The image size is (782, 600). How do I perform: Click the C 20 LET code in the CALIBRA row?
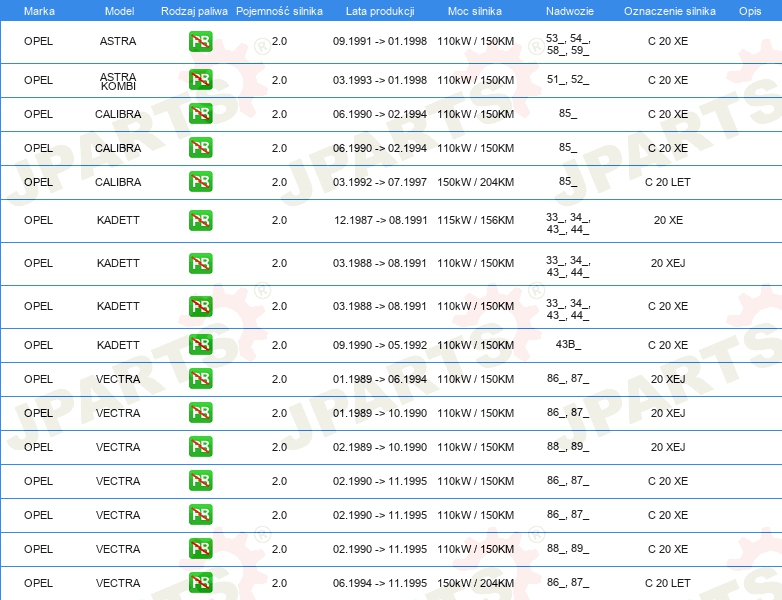668,182
